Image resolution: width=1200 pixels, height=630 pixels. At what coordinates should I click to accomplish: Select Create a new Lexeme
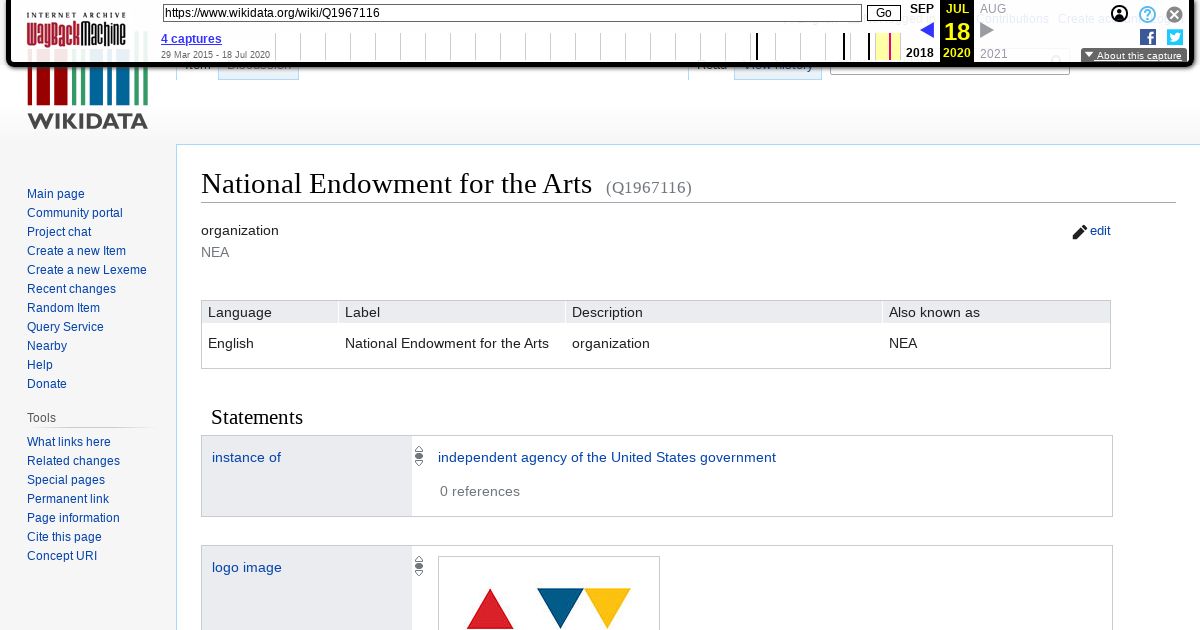(x=87, y=270)
